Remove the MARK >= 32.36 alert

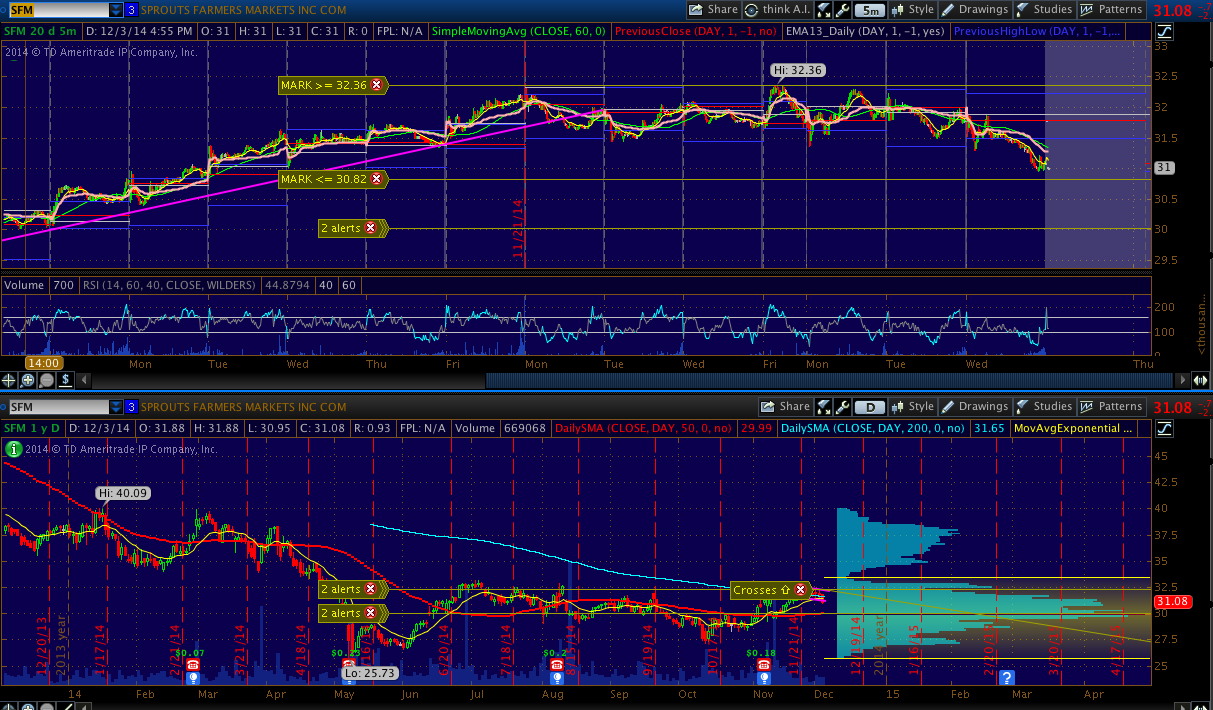point(376,86)
